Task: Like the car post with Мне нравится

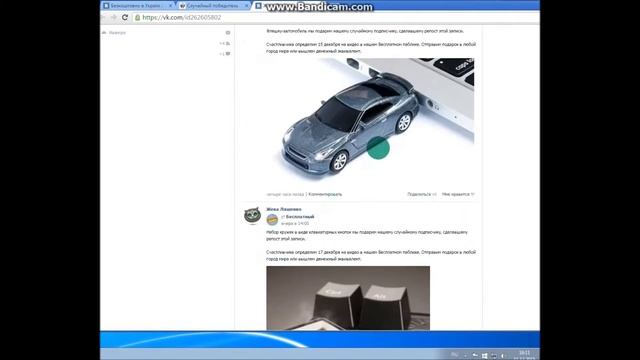Action: (458, 194)
